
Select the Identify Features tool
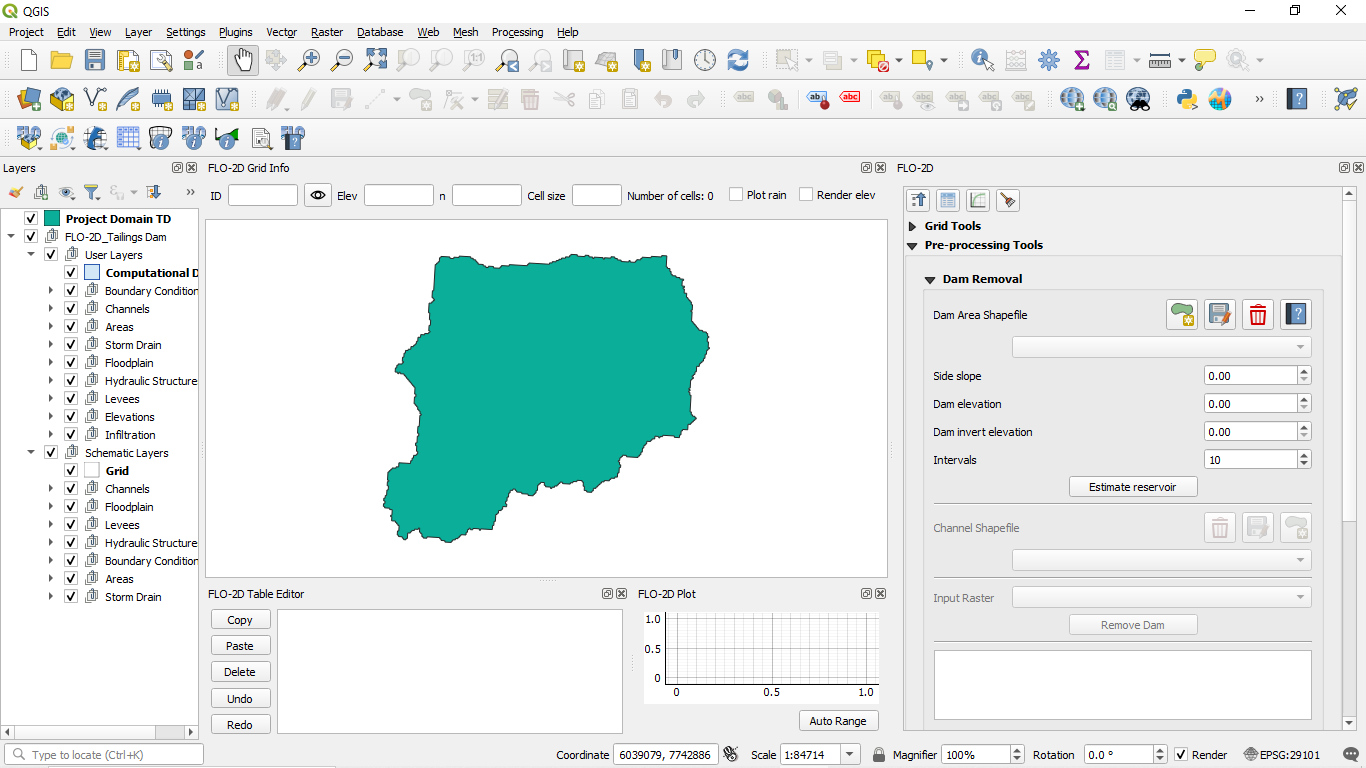tap(982, 60)
